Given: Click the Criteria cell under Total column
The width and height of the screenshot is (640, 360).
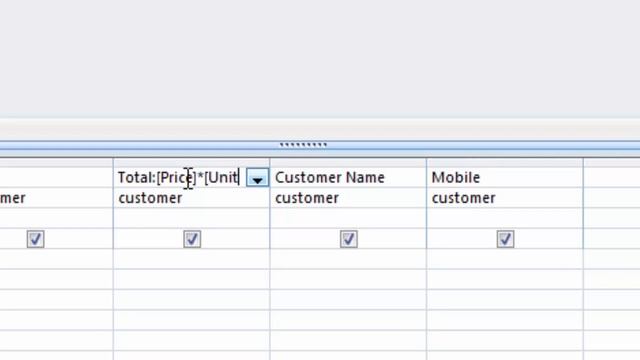Looking at the screenshot, I should [191, 259].
